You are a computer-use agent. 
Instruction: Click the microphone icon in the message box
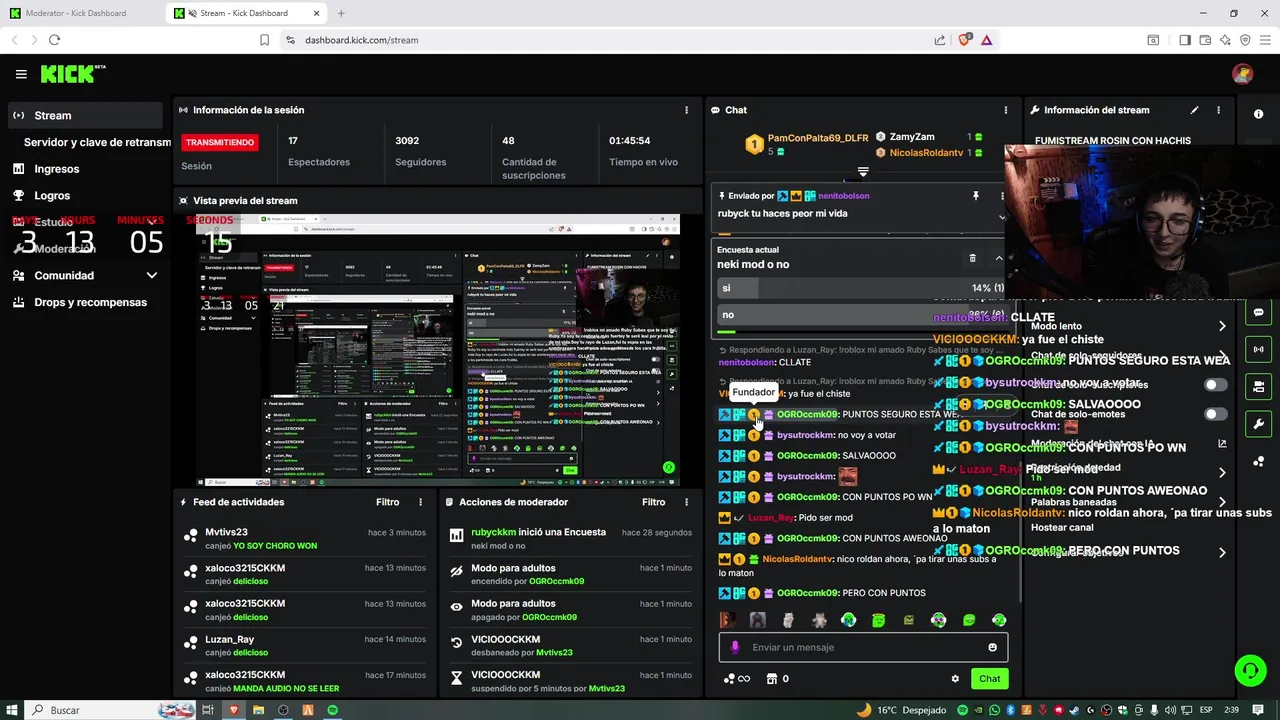pyautogui.click(x=735, y=647)
